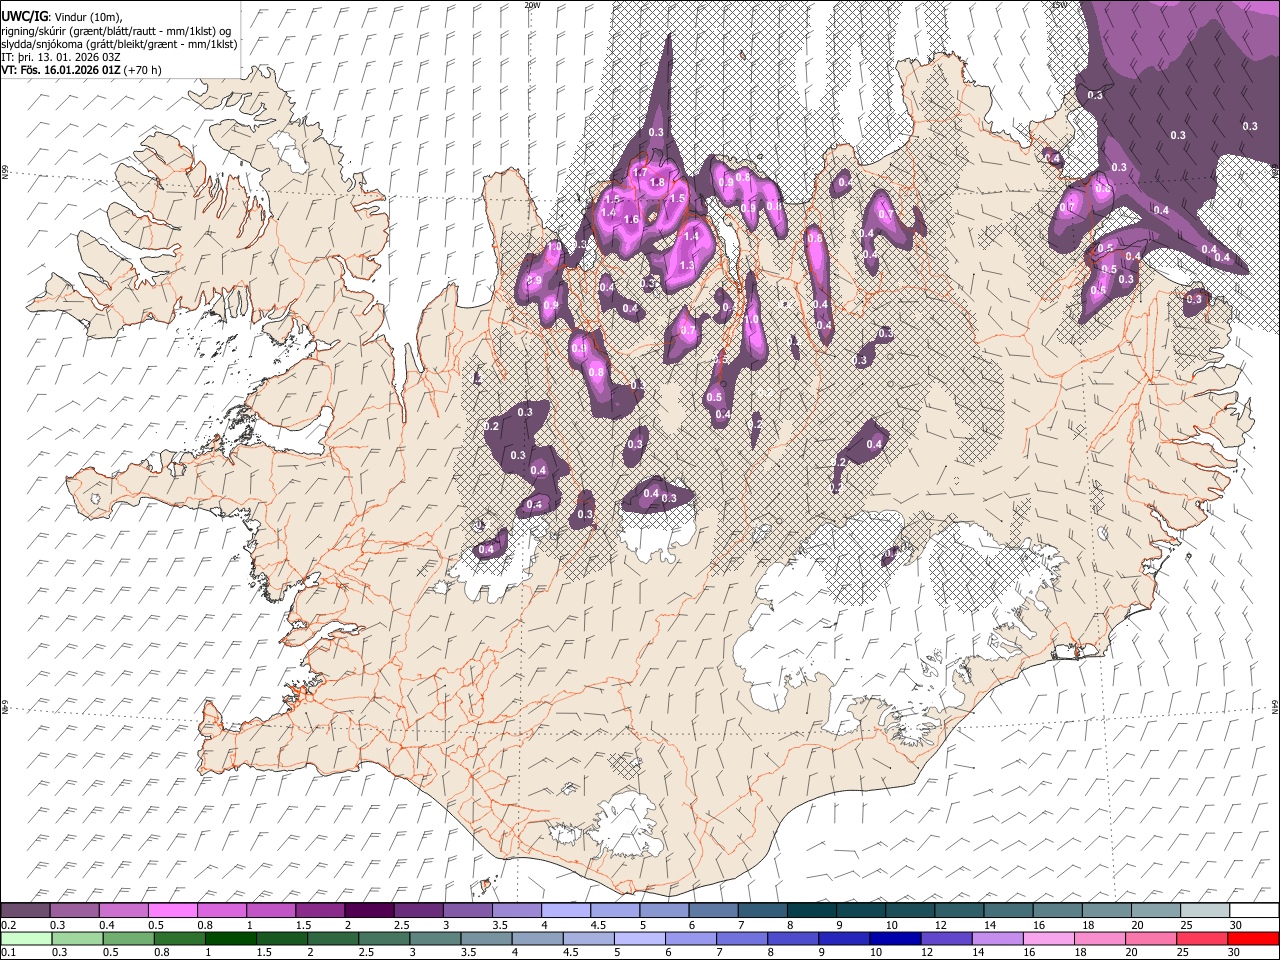Select the deep blue swatch labeled 10 in rain legend
This screenshot has height=960, width=1280.
tap(894, 938)
